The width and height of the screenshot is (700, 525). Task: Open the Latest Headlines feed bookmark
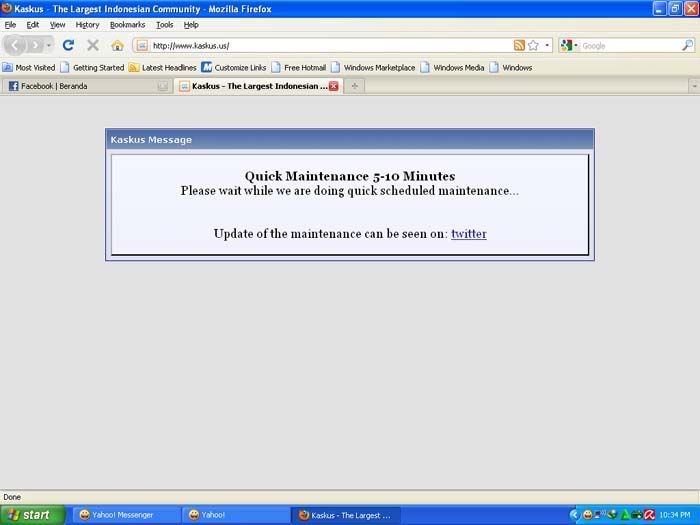pos(163,67)
